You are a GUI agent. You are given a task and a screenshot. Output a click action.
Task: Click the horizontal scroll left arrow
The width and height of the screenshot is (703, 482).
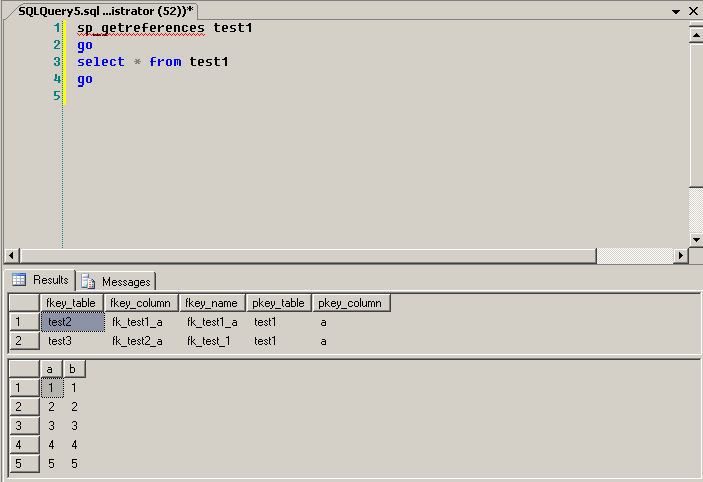click(11, 256)
